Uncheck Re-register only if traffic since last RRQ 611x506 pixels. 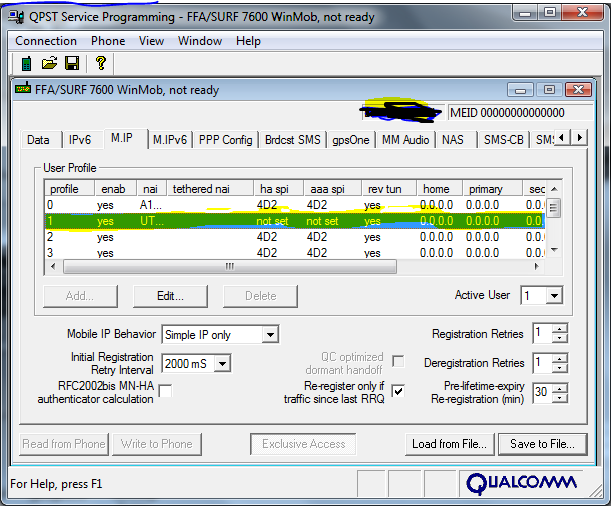[x=398, y=391]
